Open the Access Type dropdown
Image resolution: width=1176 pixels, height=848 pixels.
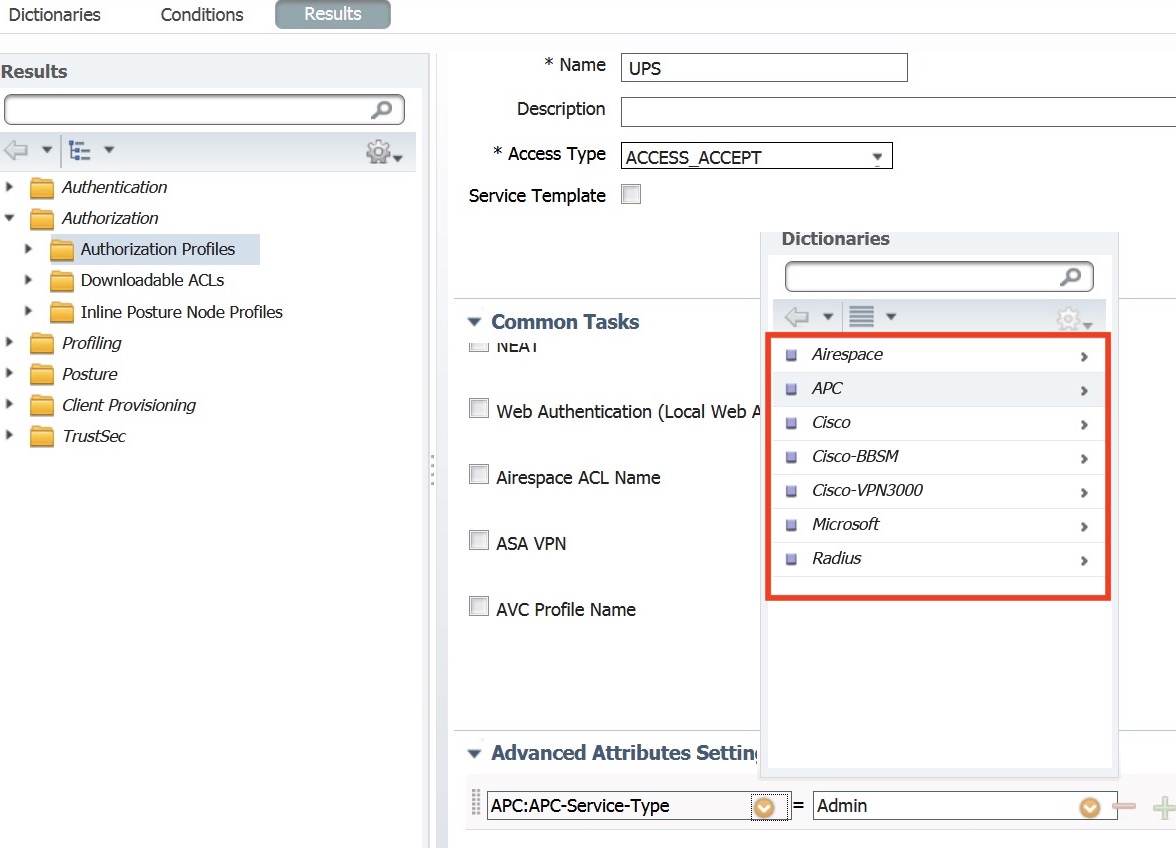pyautogui.click(x=879, y=156)
